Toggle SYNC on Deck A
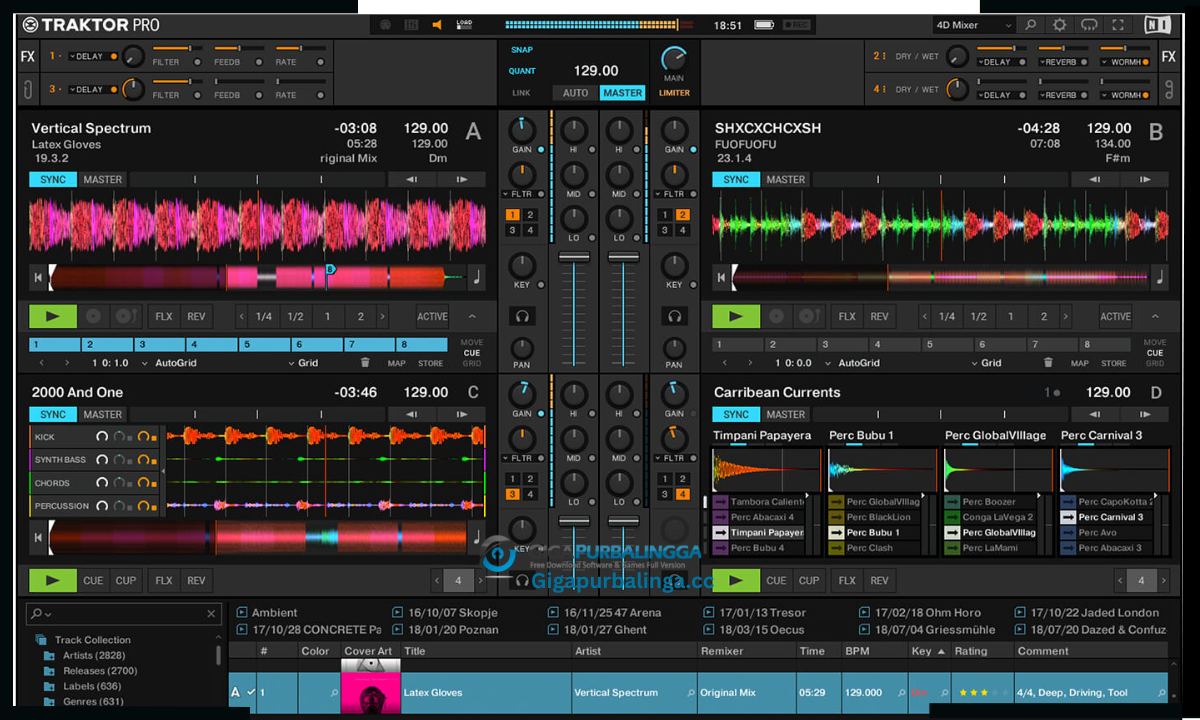The width and height of the screenshot is (1200, 720). [x=53, y=180]
